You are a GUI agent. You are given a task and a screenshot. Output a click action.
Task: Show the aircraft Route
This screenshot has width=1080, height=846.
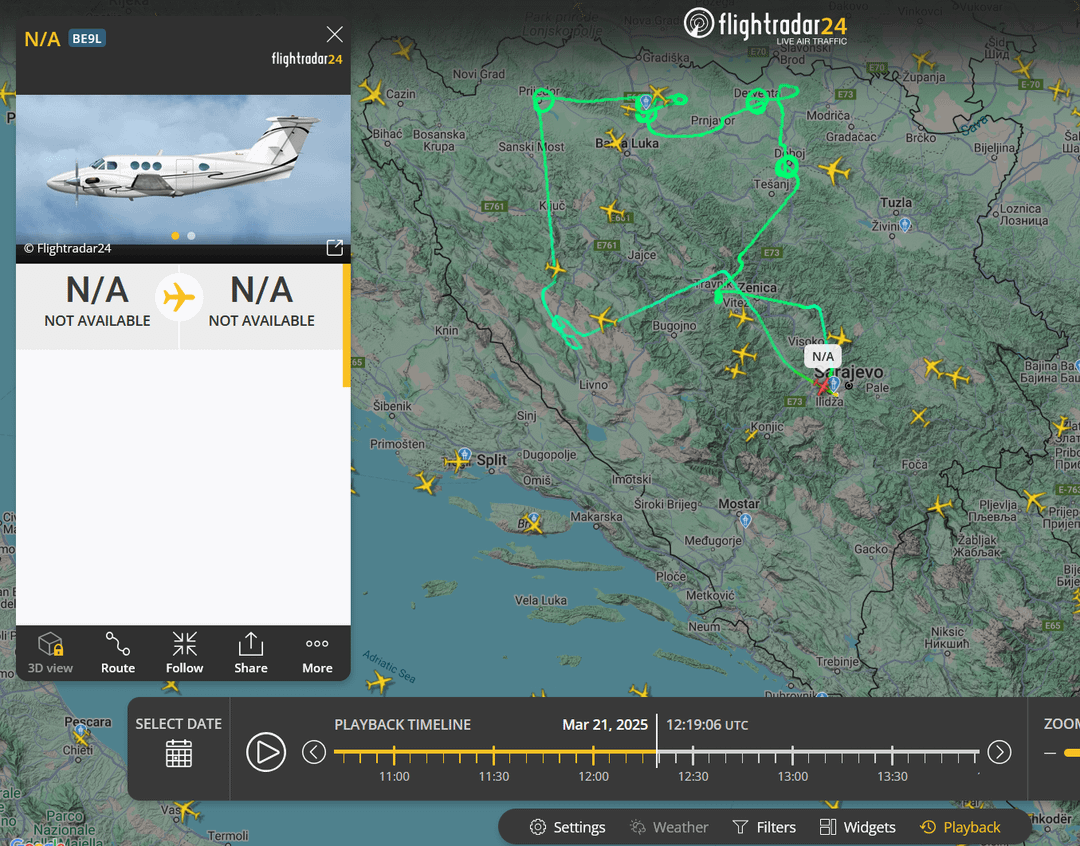click(118, 652)
